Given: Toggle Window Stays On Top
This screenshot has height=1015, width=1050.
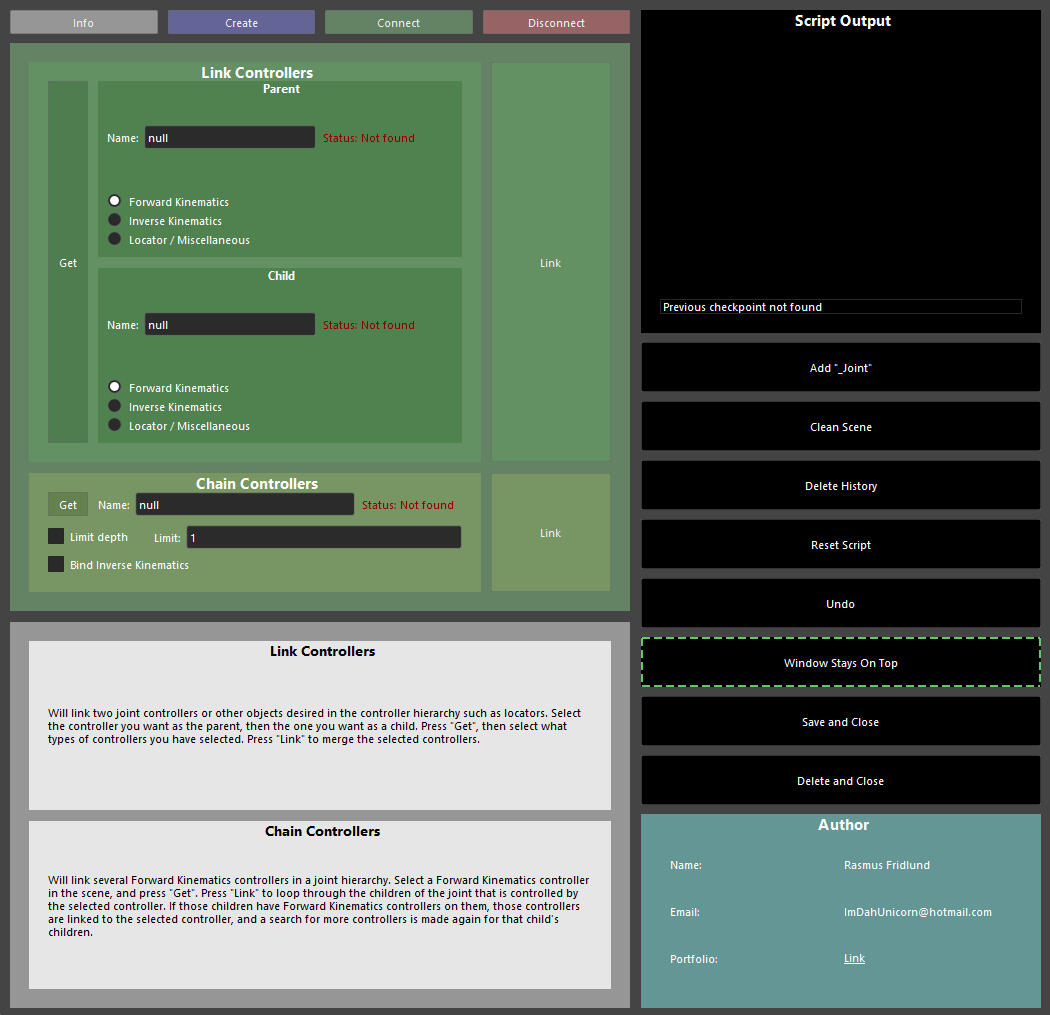Looking at the screenshot, I should (x=840, y=663).
